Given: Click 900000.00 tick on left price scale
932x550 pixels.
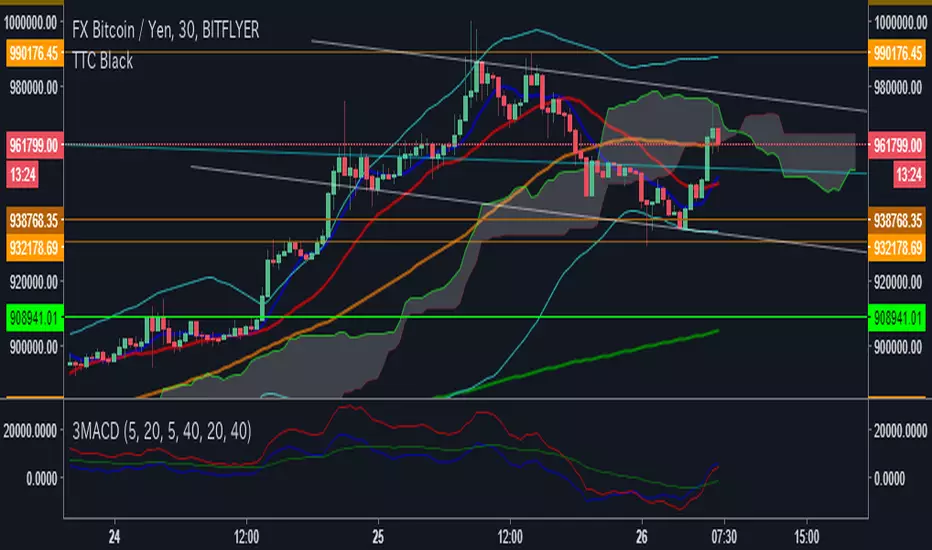Looking at the screenshot, I should click(34, 347).
